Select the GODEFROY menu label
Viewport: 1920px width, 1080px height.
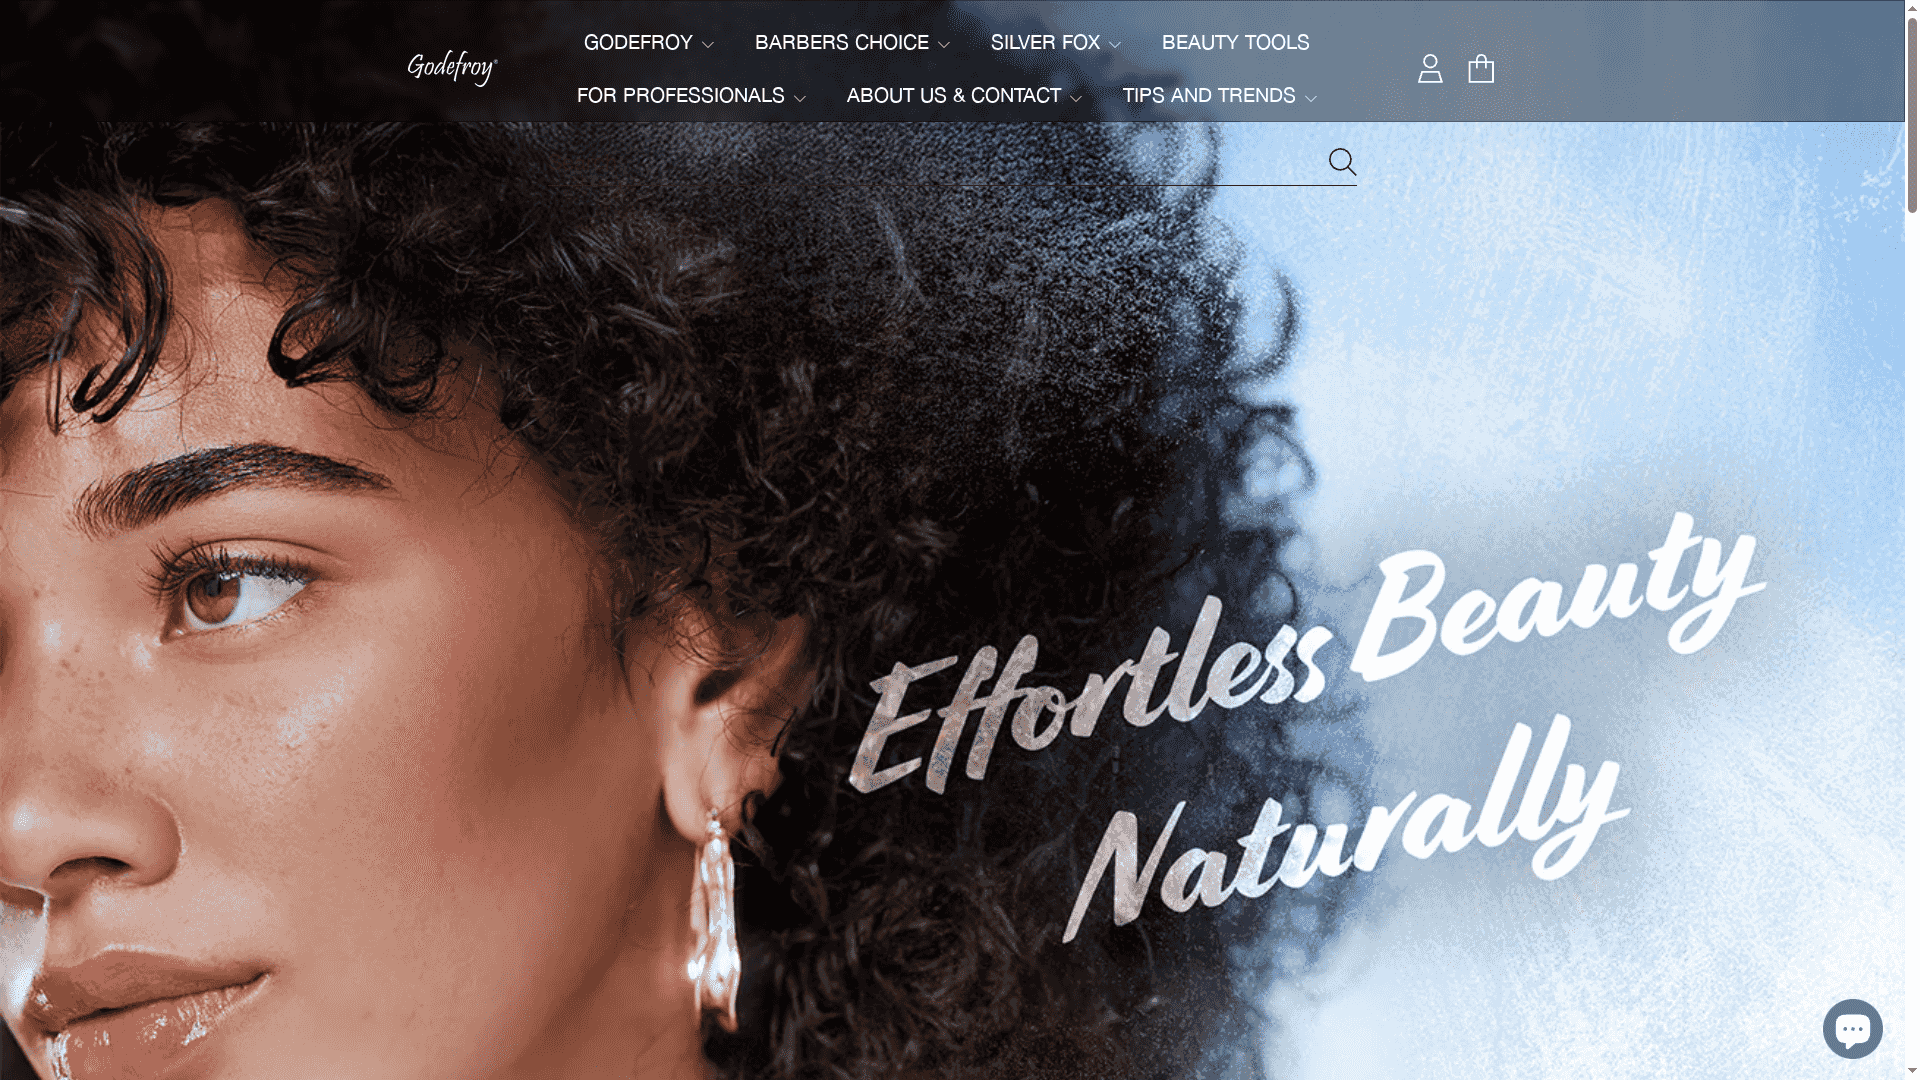coord(638,43)
